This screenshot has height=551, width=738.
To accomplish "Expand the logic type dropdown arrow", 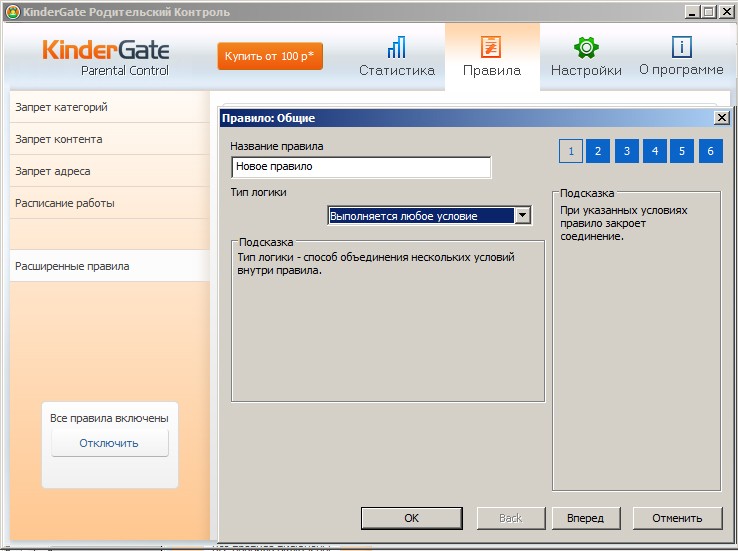I will coord(522,216).
